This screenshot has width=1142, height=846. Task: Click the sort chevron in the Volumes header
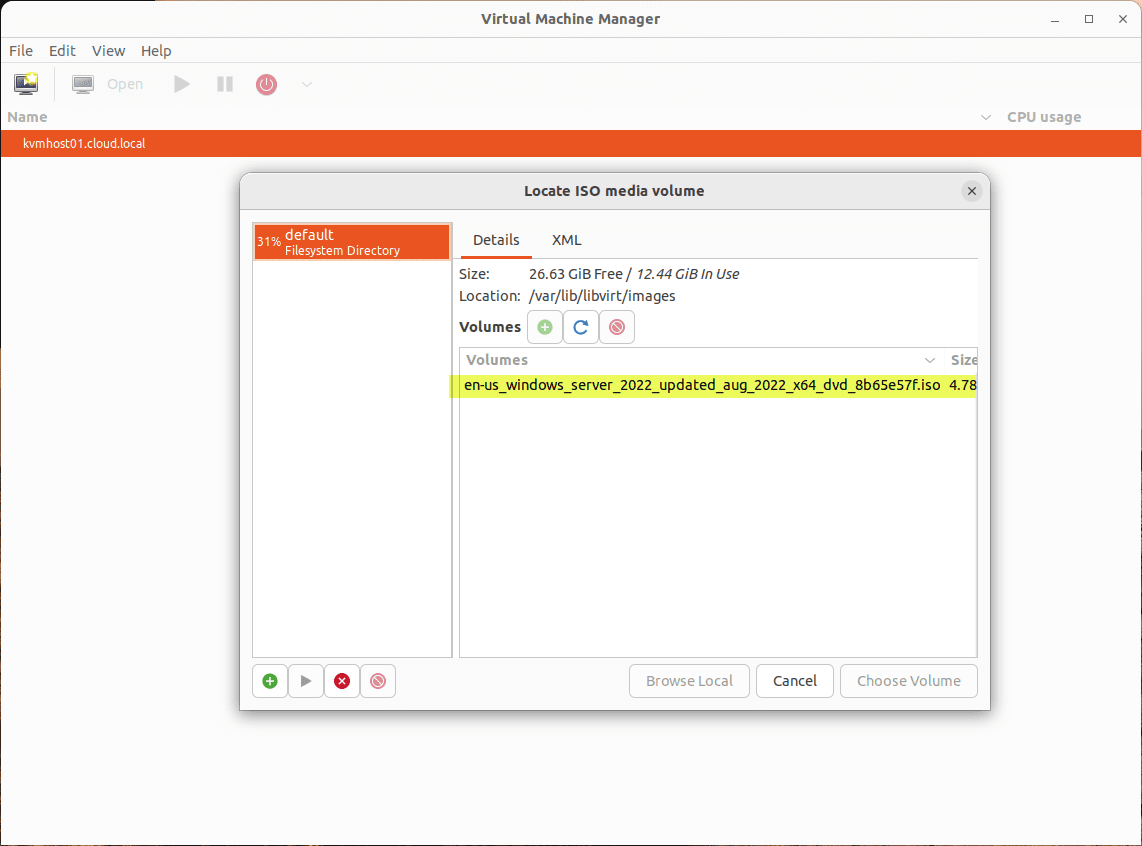930,360
